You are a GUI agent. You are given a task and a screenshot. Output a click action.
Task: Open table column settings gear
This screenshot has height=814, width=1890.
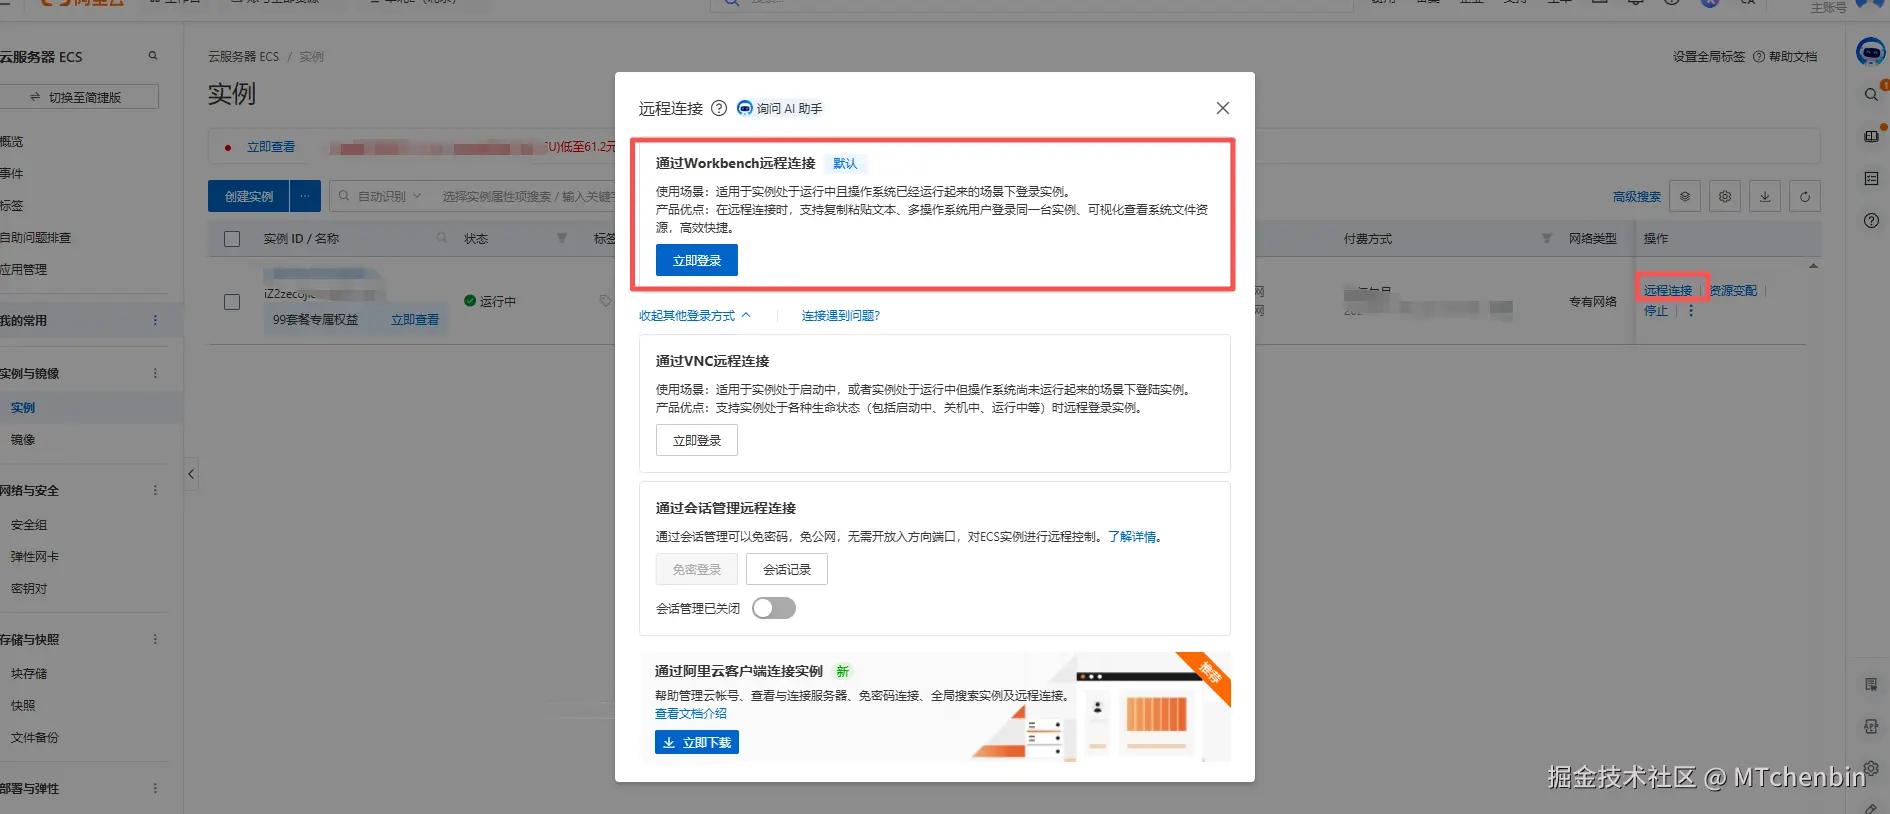pyautogui.click(x=1725, y=196)
